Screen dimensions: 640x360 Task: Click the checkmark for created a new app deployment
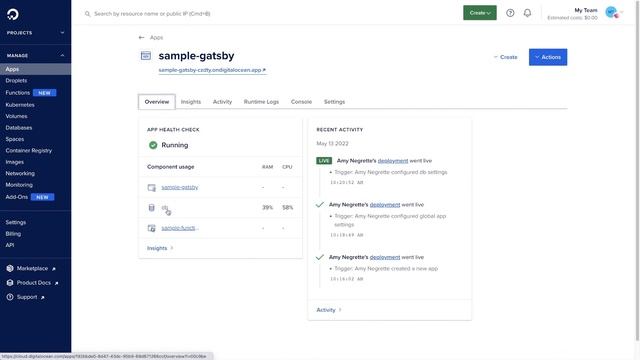point(320,257)
